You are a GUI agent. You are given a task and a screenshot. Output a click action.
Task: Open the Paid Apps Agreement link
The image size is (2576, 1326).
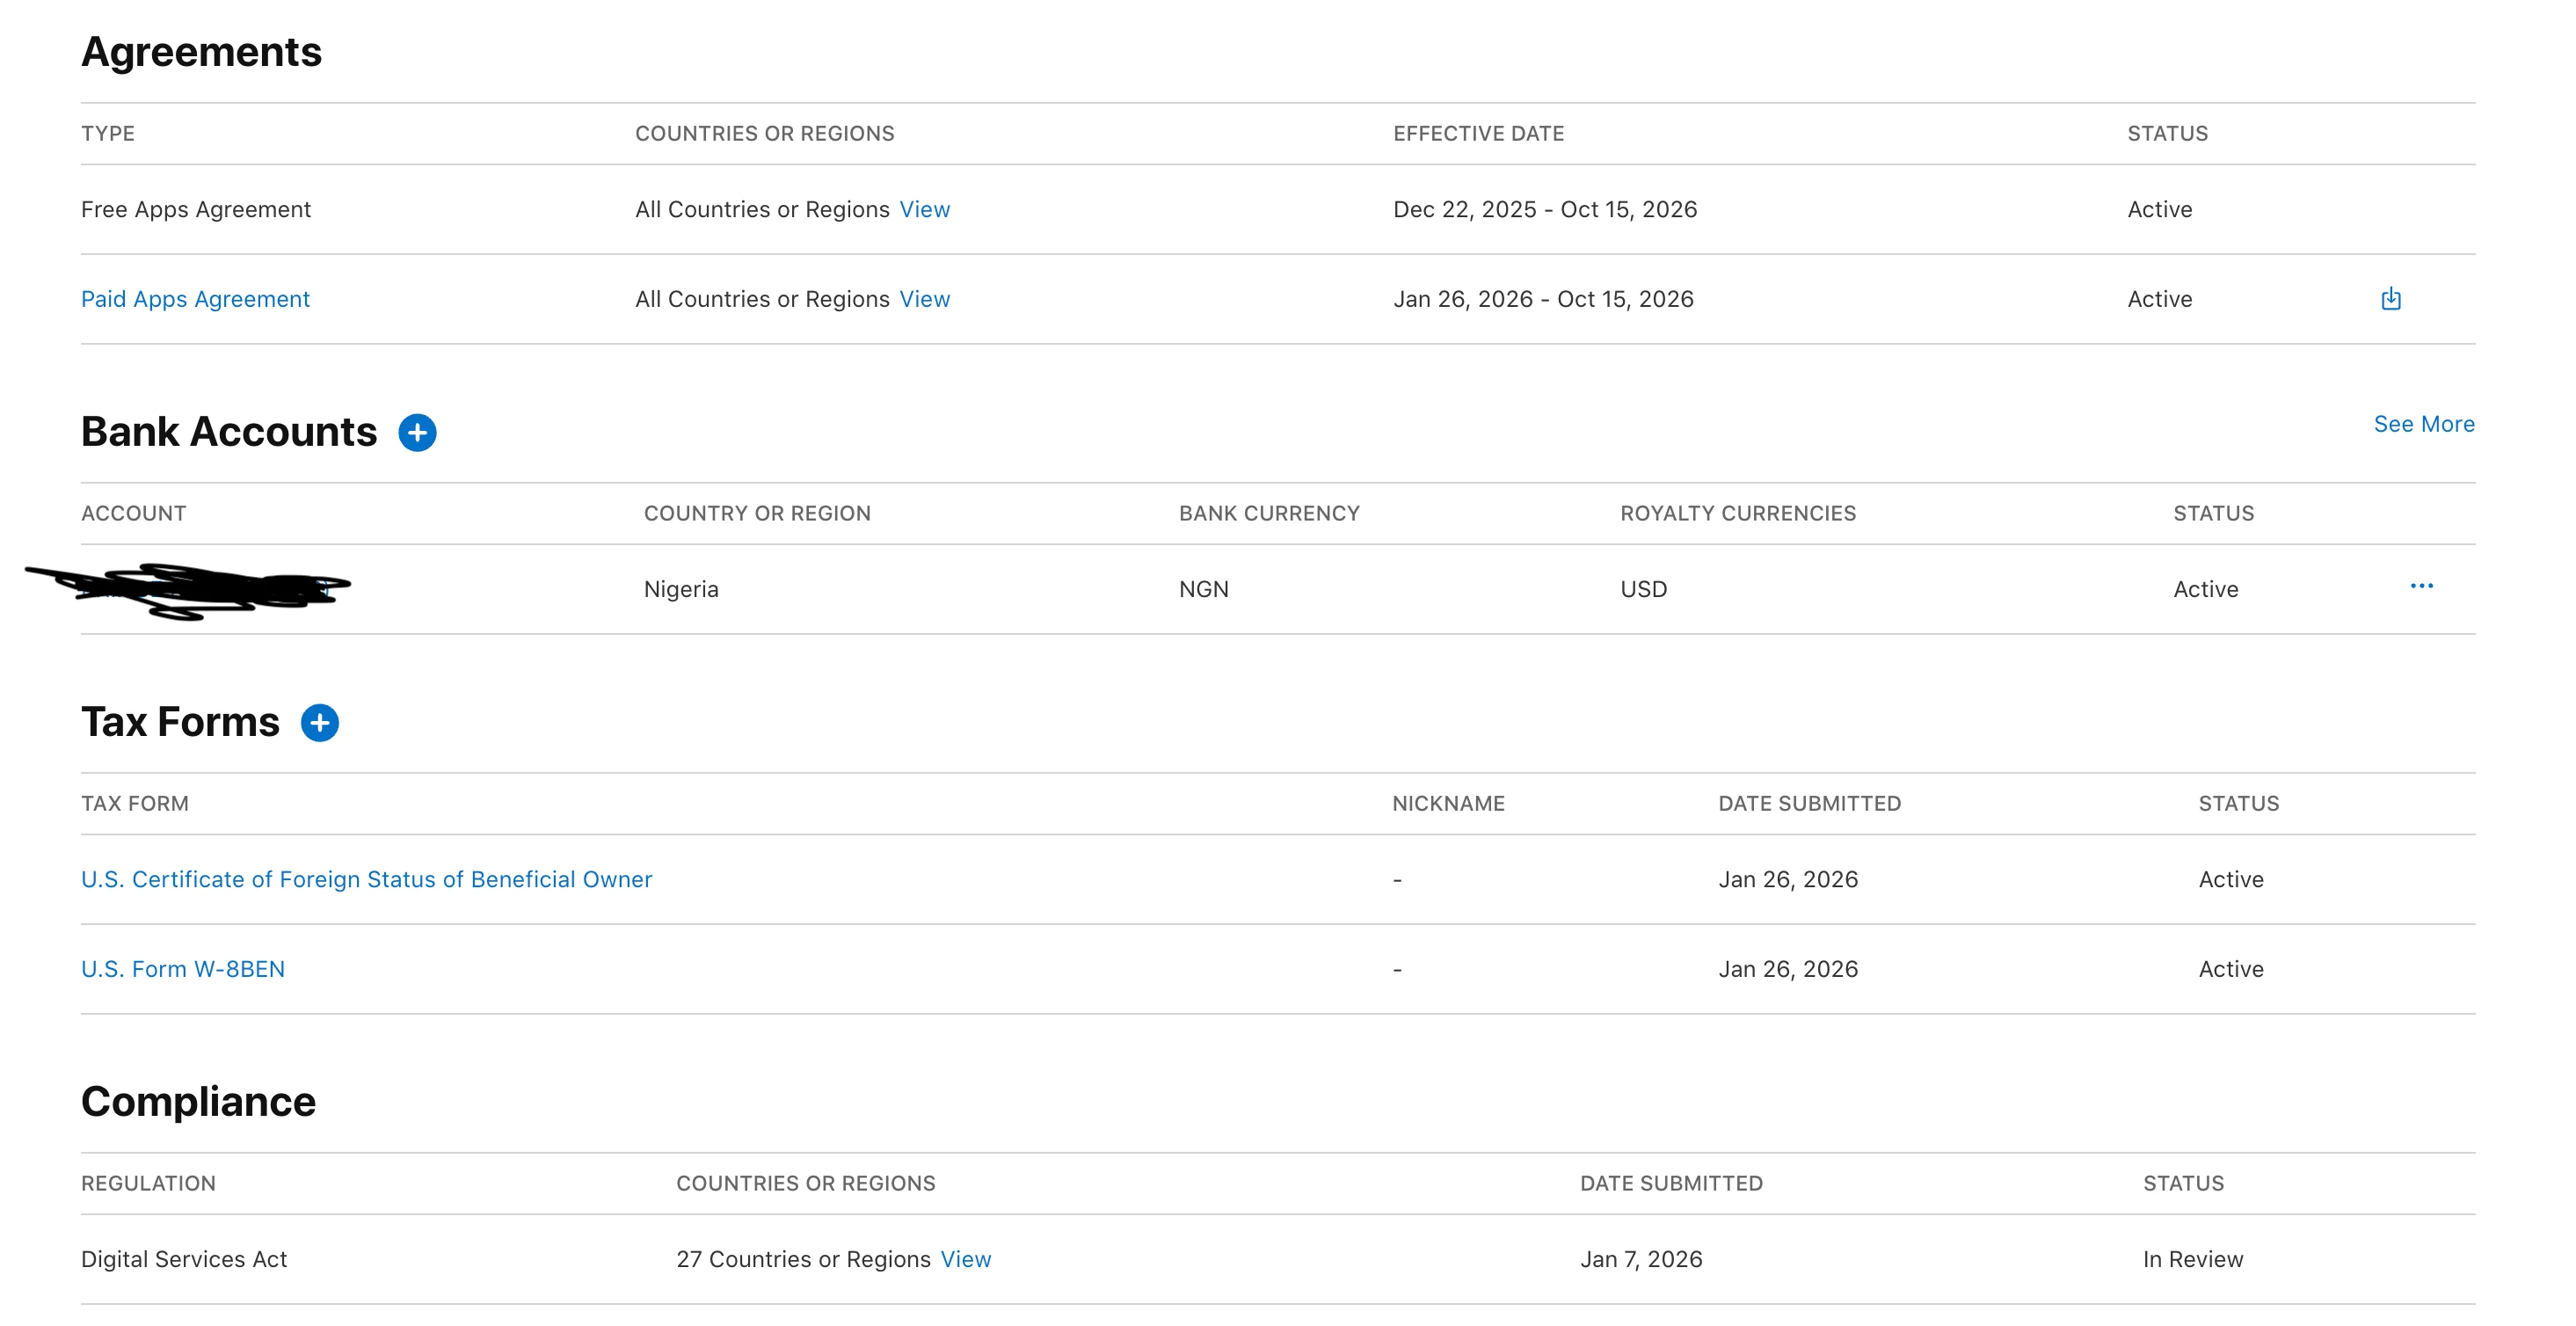click(x=195, y=299)
